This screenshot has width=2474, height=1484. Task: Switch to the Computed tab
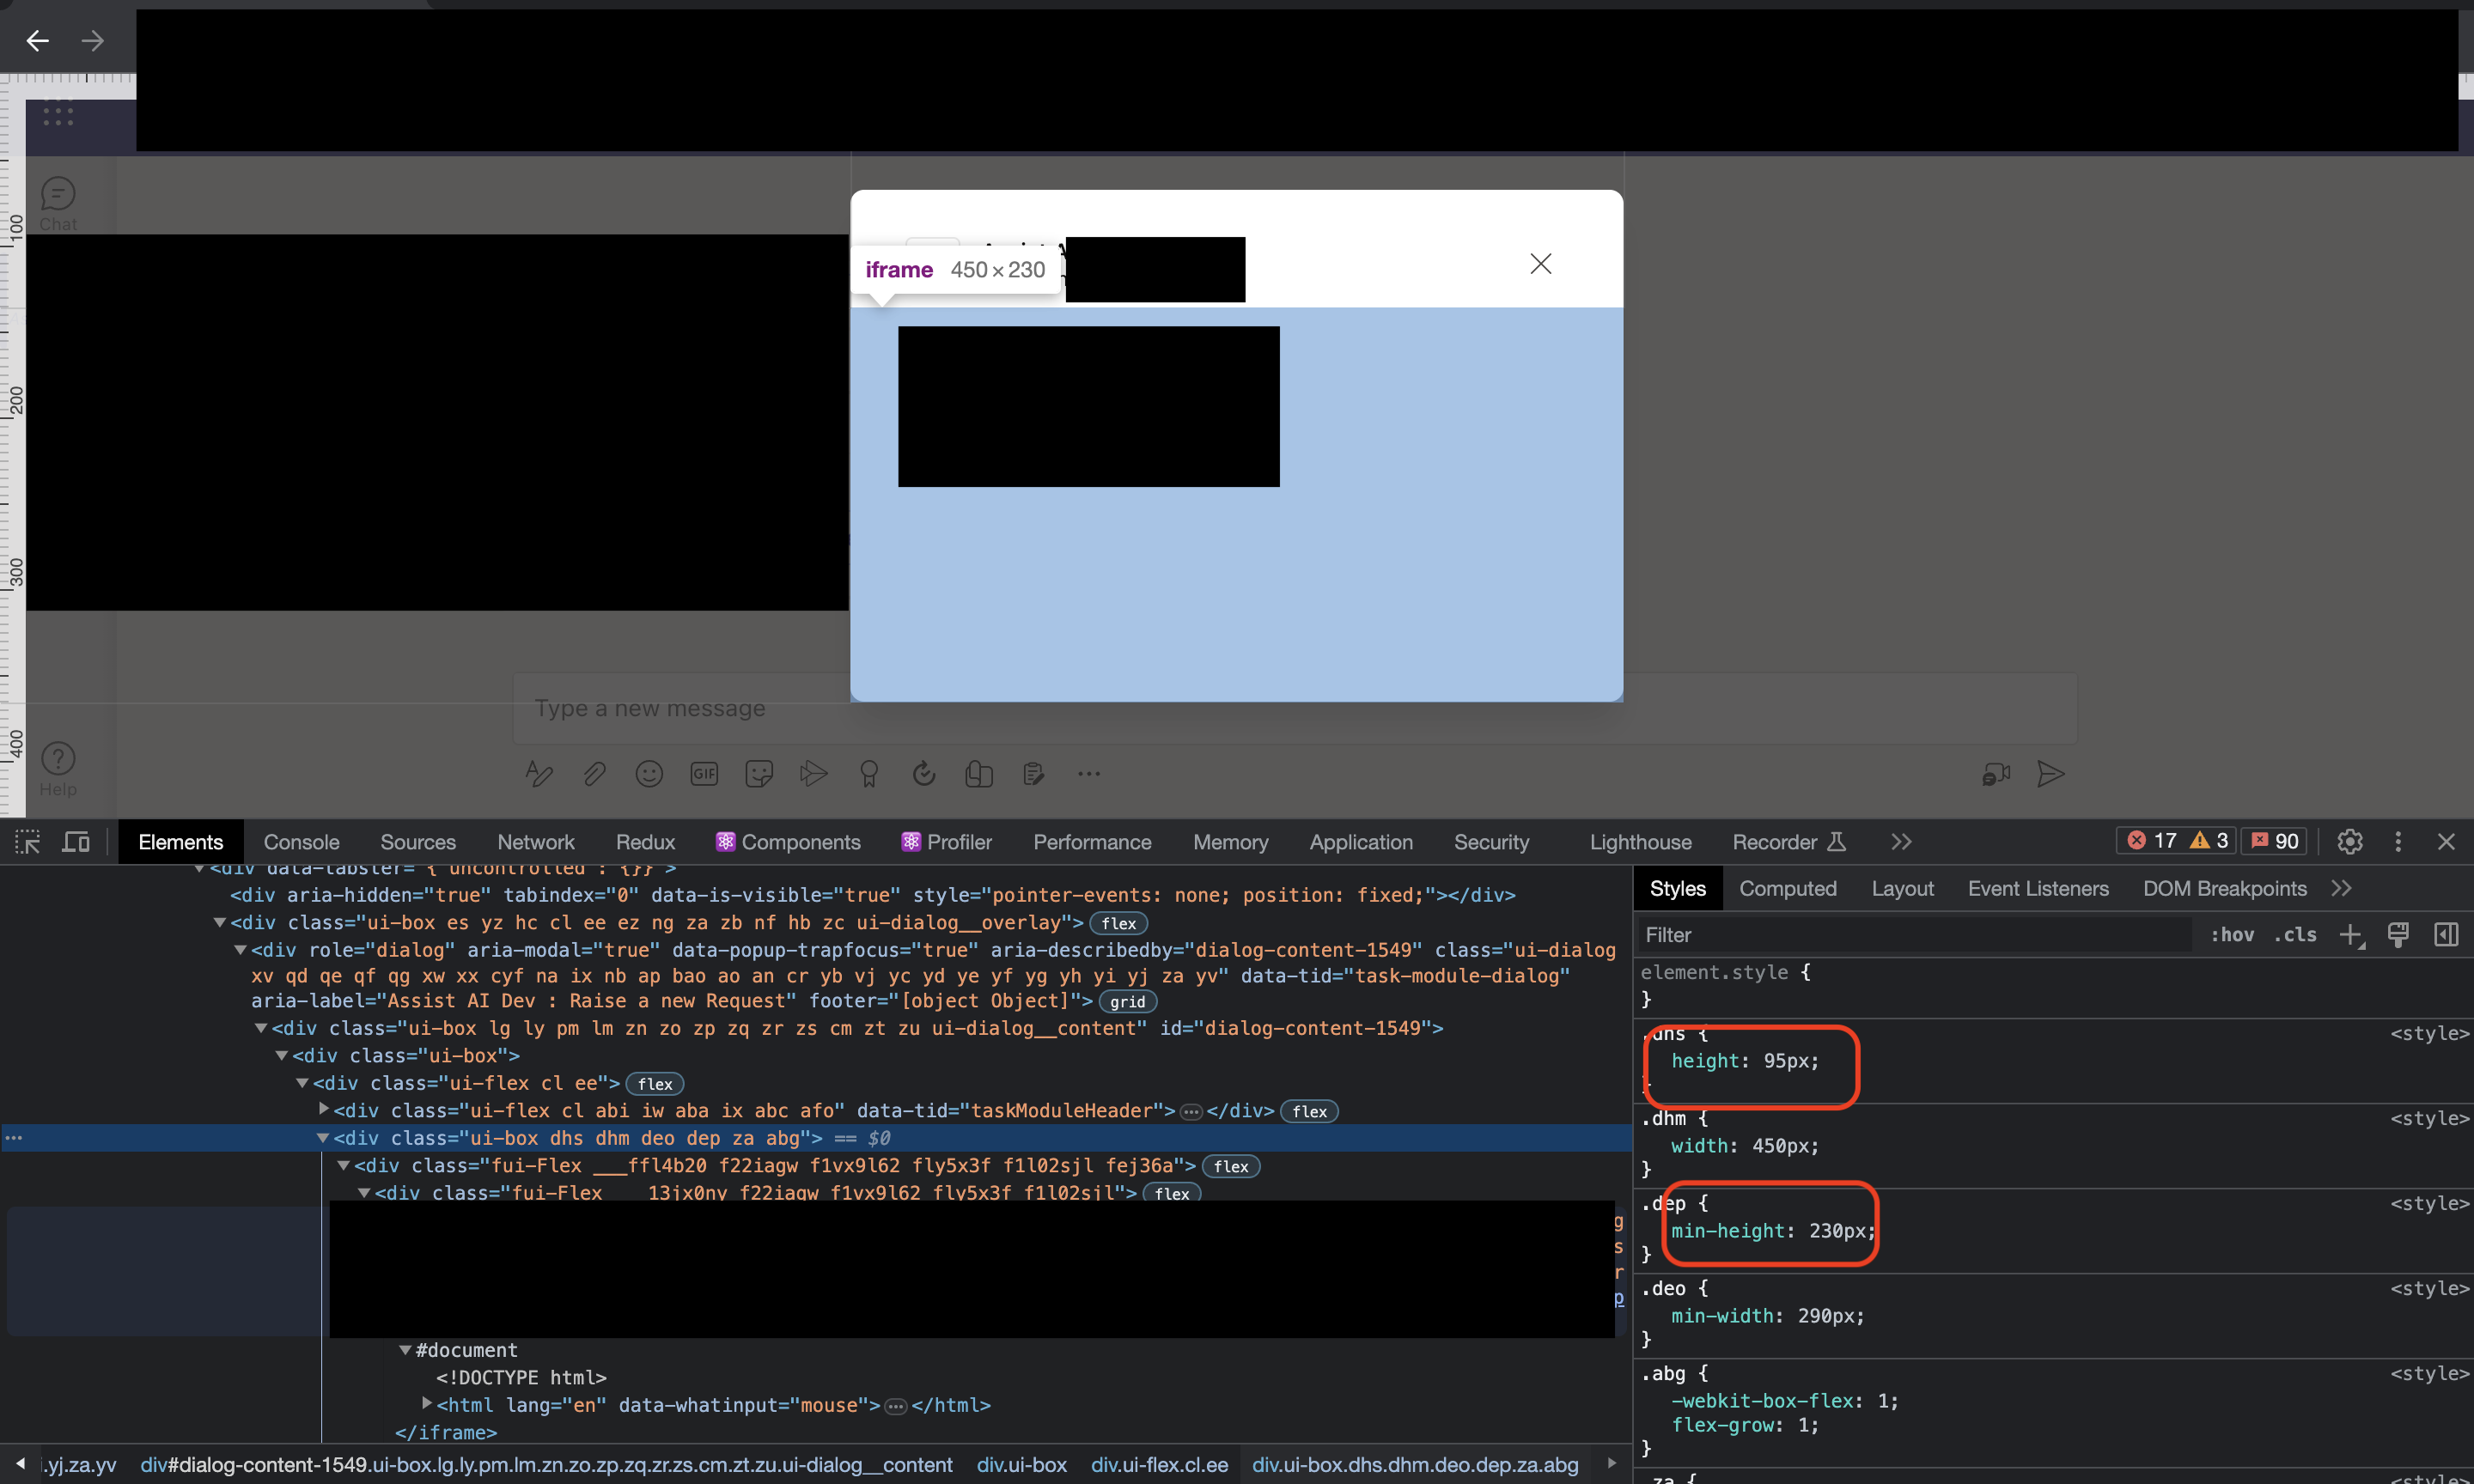pyautogui.click(x=1788, y=887)
